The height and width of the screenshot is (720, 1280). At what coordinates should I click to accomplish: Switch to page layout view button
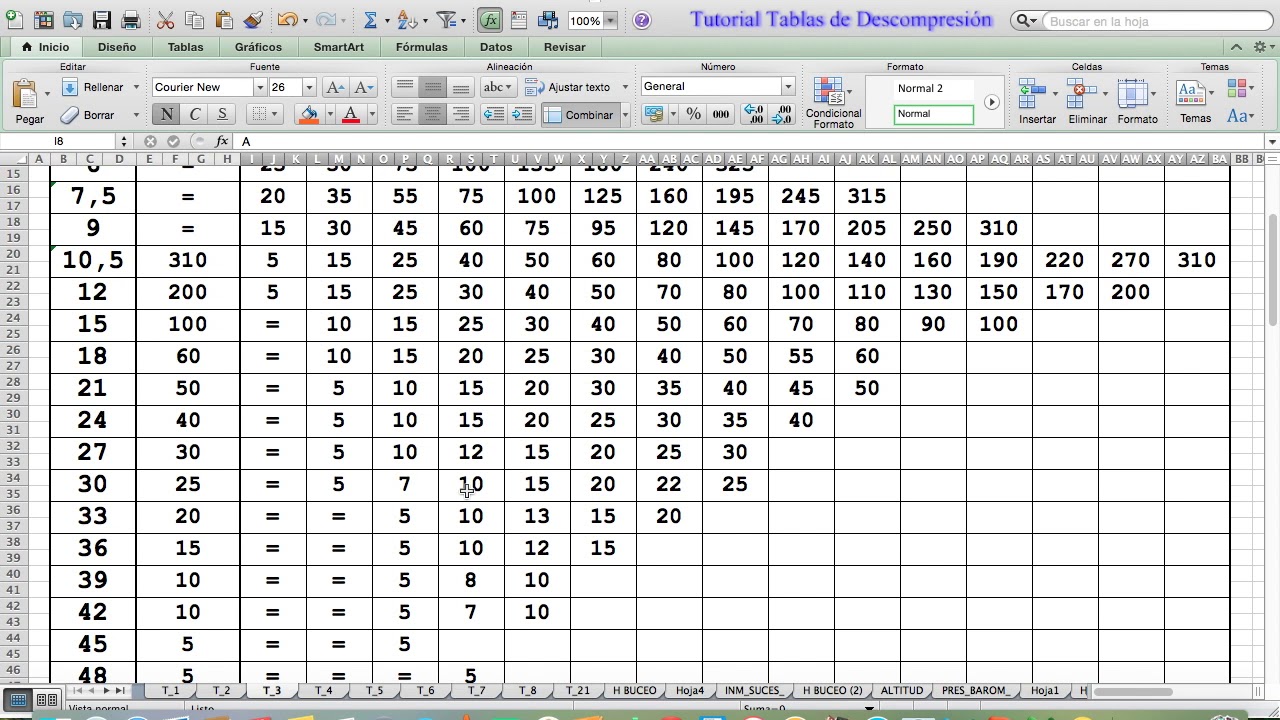tap(46, 699)
